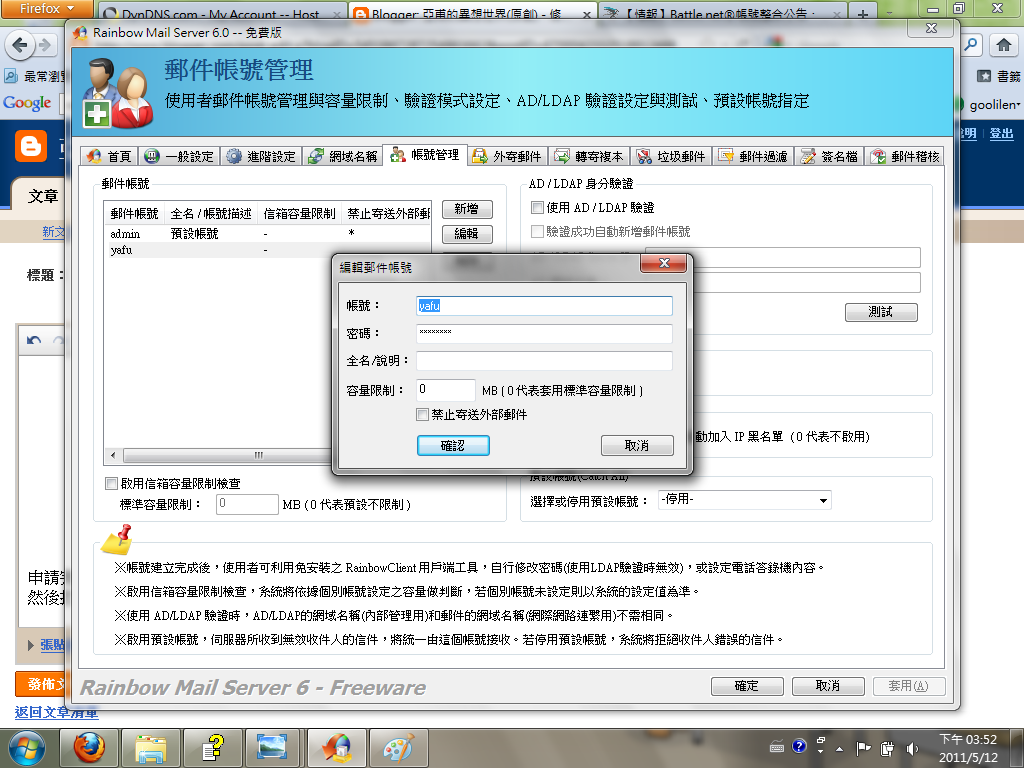Screen dimensions: 1024x768
Task: Switch to the 進階設定 tab
Action: point(261,156)
